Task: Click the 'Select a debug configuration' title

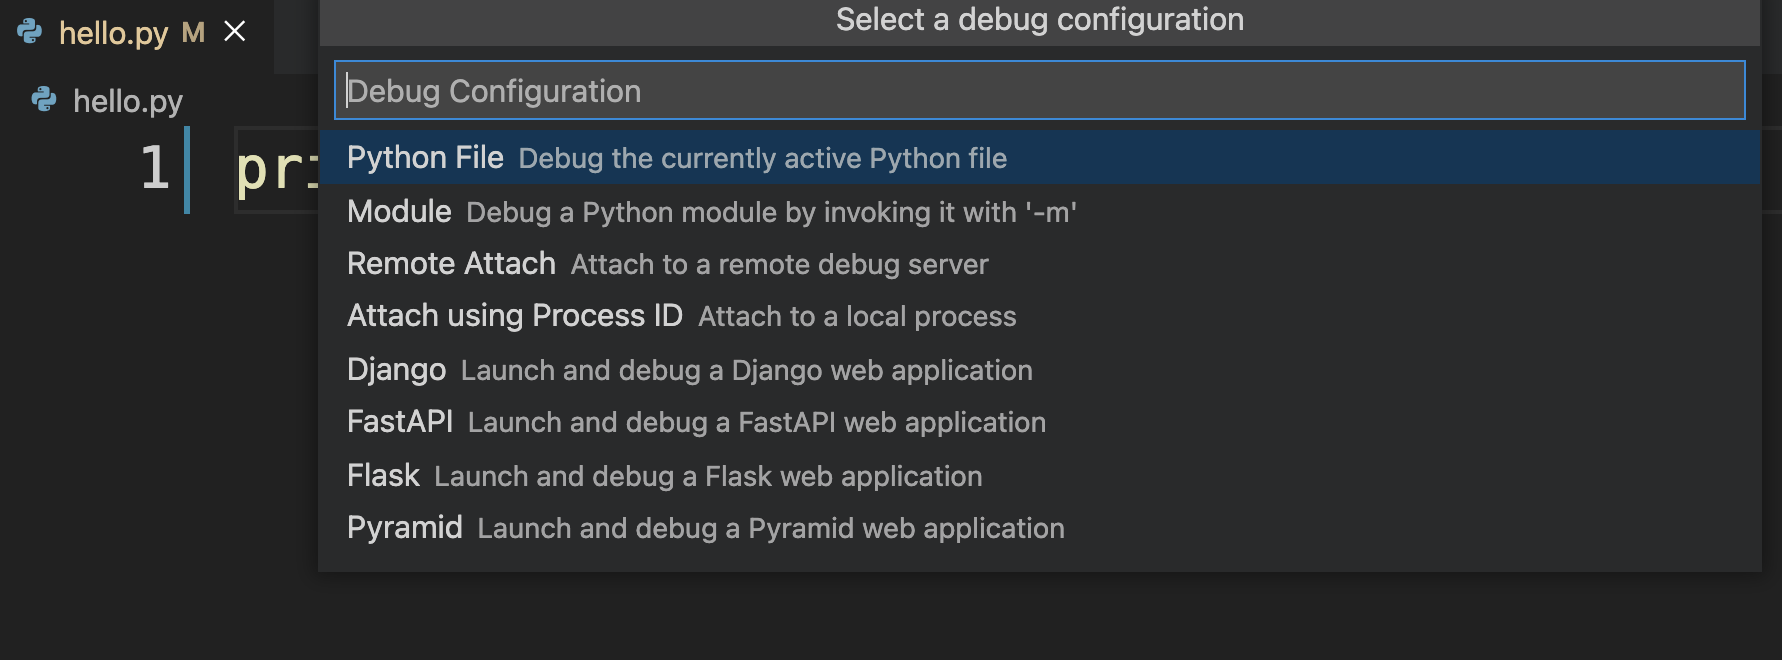Action: coord(1039,20)
